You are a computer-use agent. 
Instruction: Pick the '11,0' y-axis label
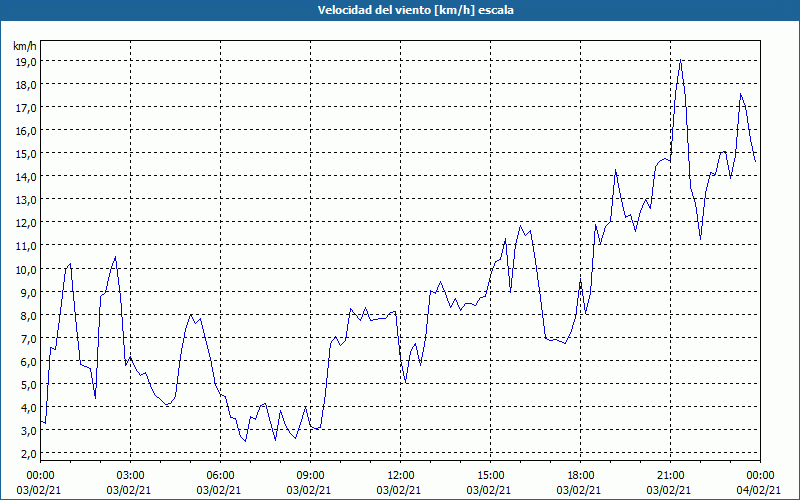pyautogui.click(x=26, y=246)
